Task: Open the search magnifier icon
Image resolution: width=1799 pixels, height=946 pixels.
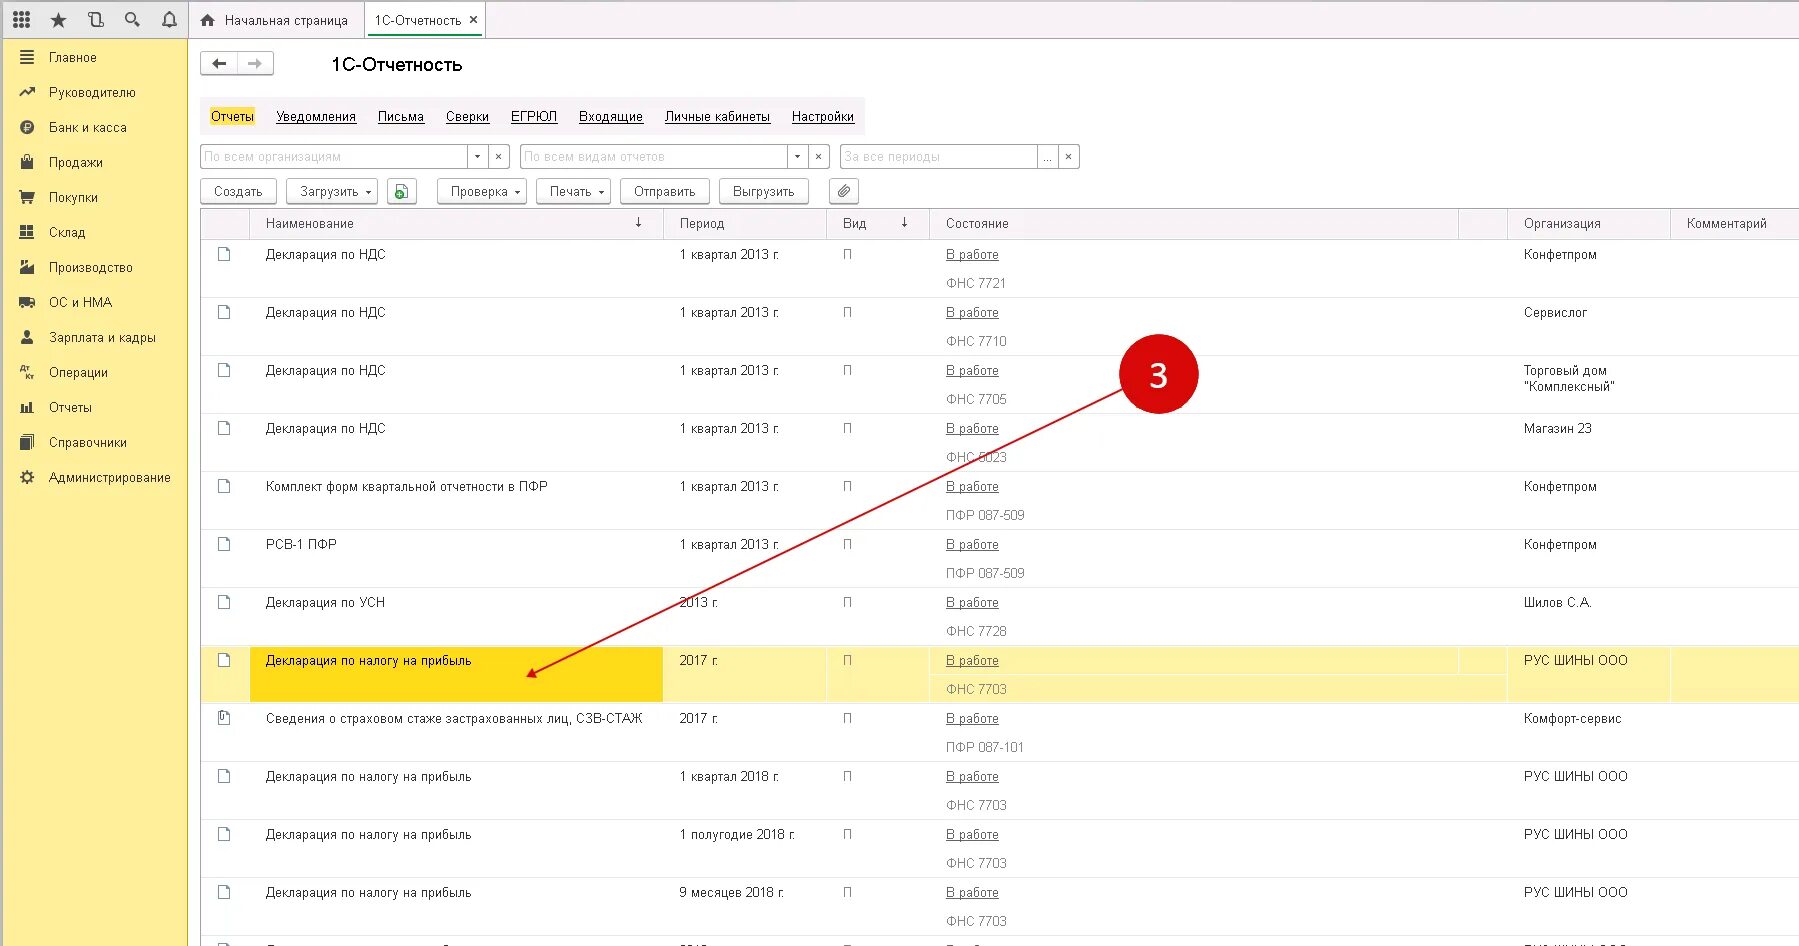Action: click(132, 19)
